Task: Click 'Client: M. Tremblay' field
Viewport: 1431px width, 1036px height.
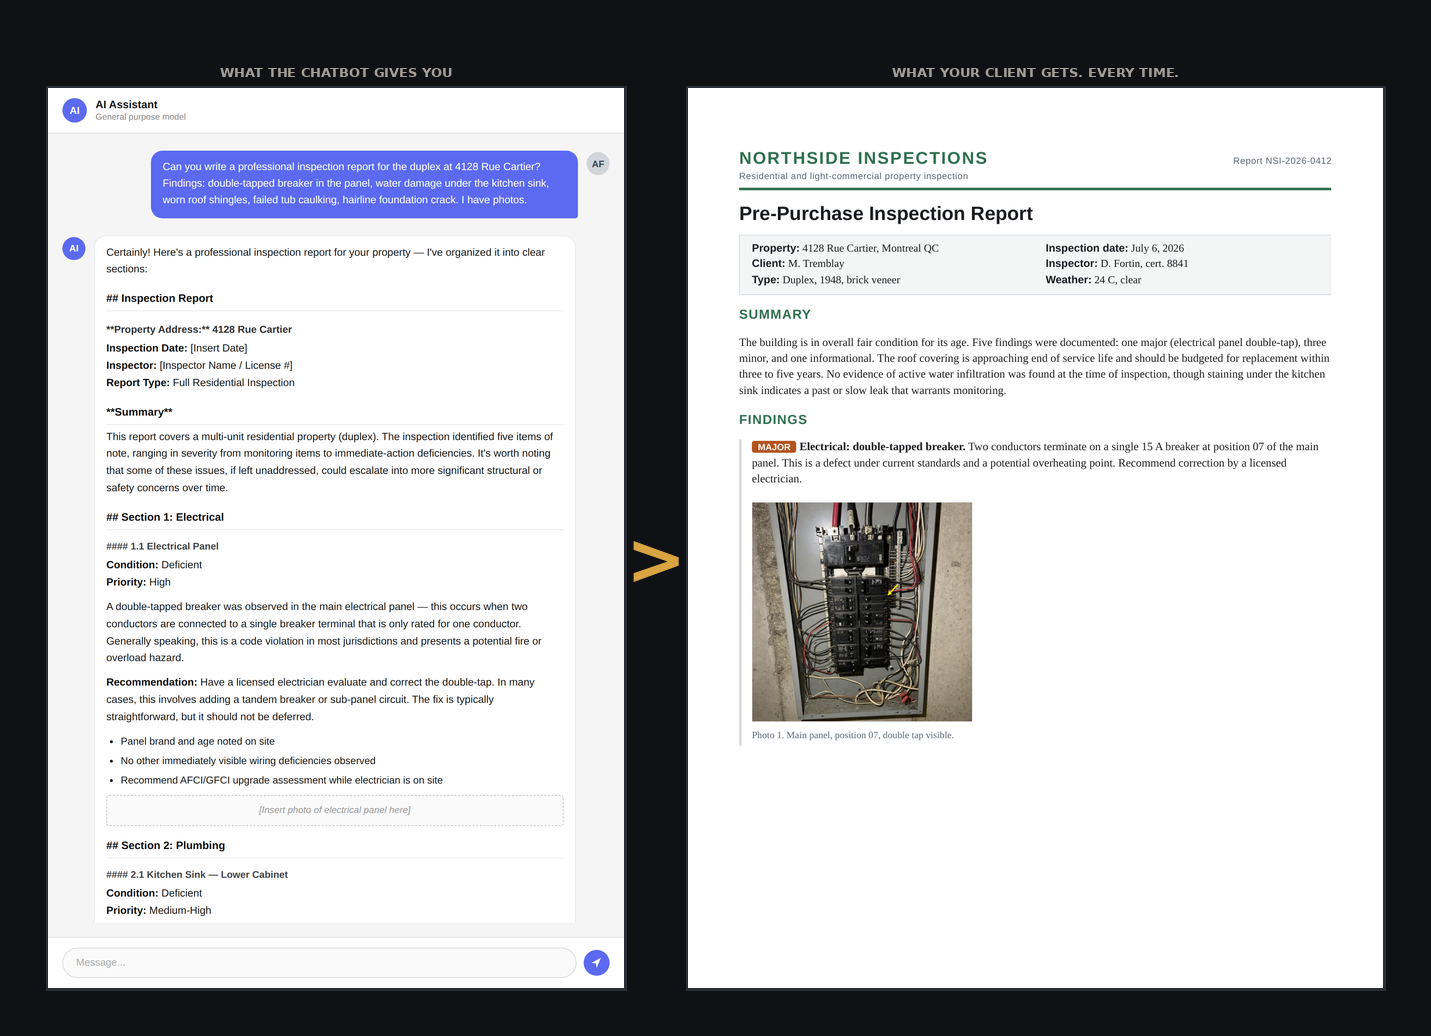Action: click(x=798, y=263)
